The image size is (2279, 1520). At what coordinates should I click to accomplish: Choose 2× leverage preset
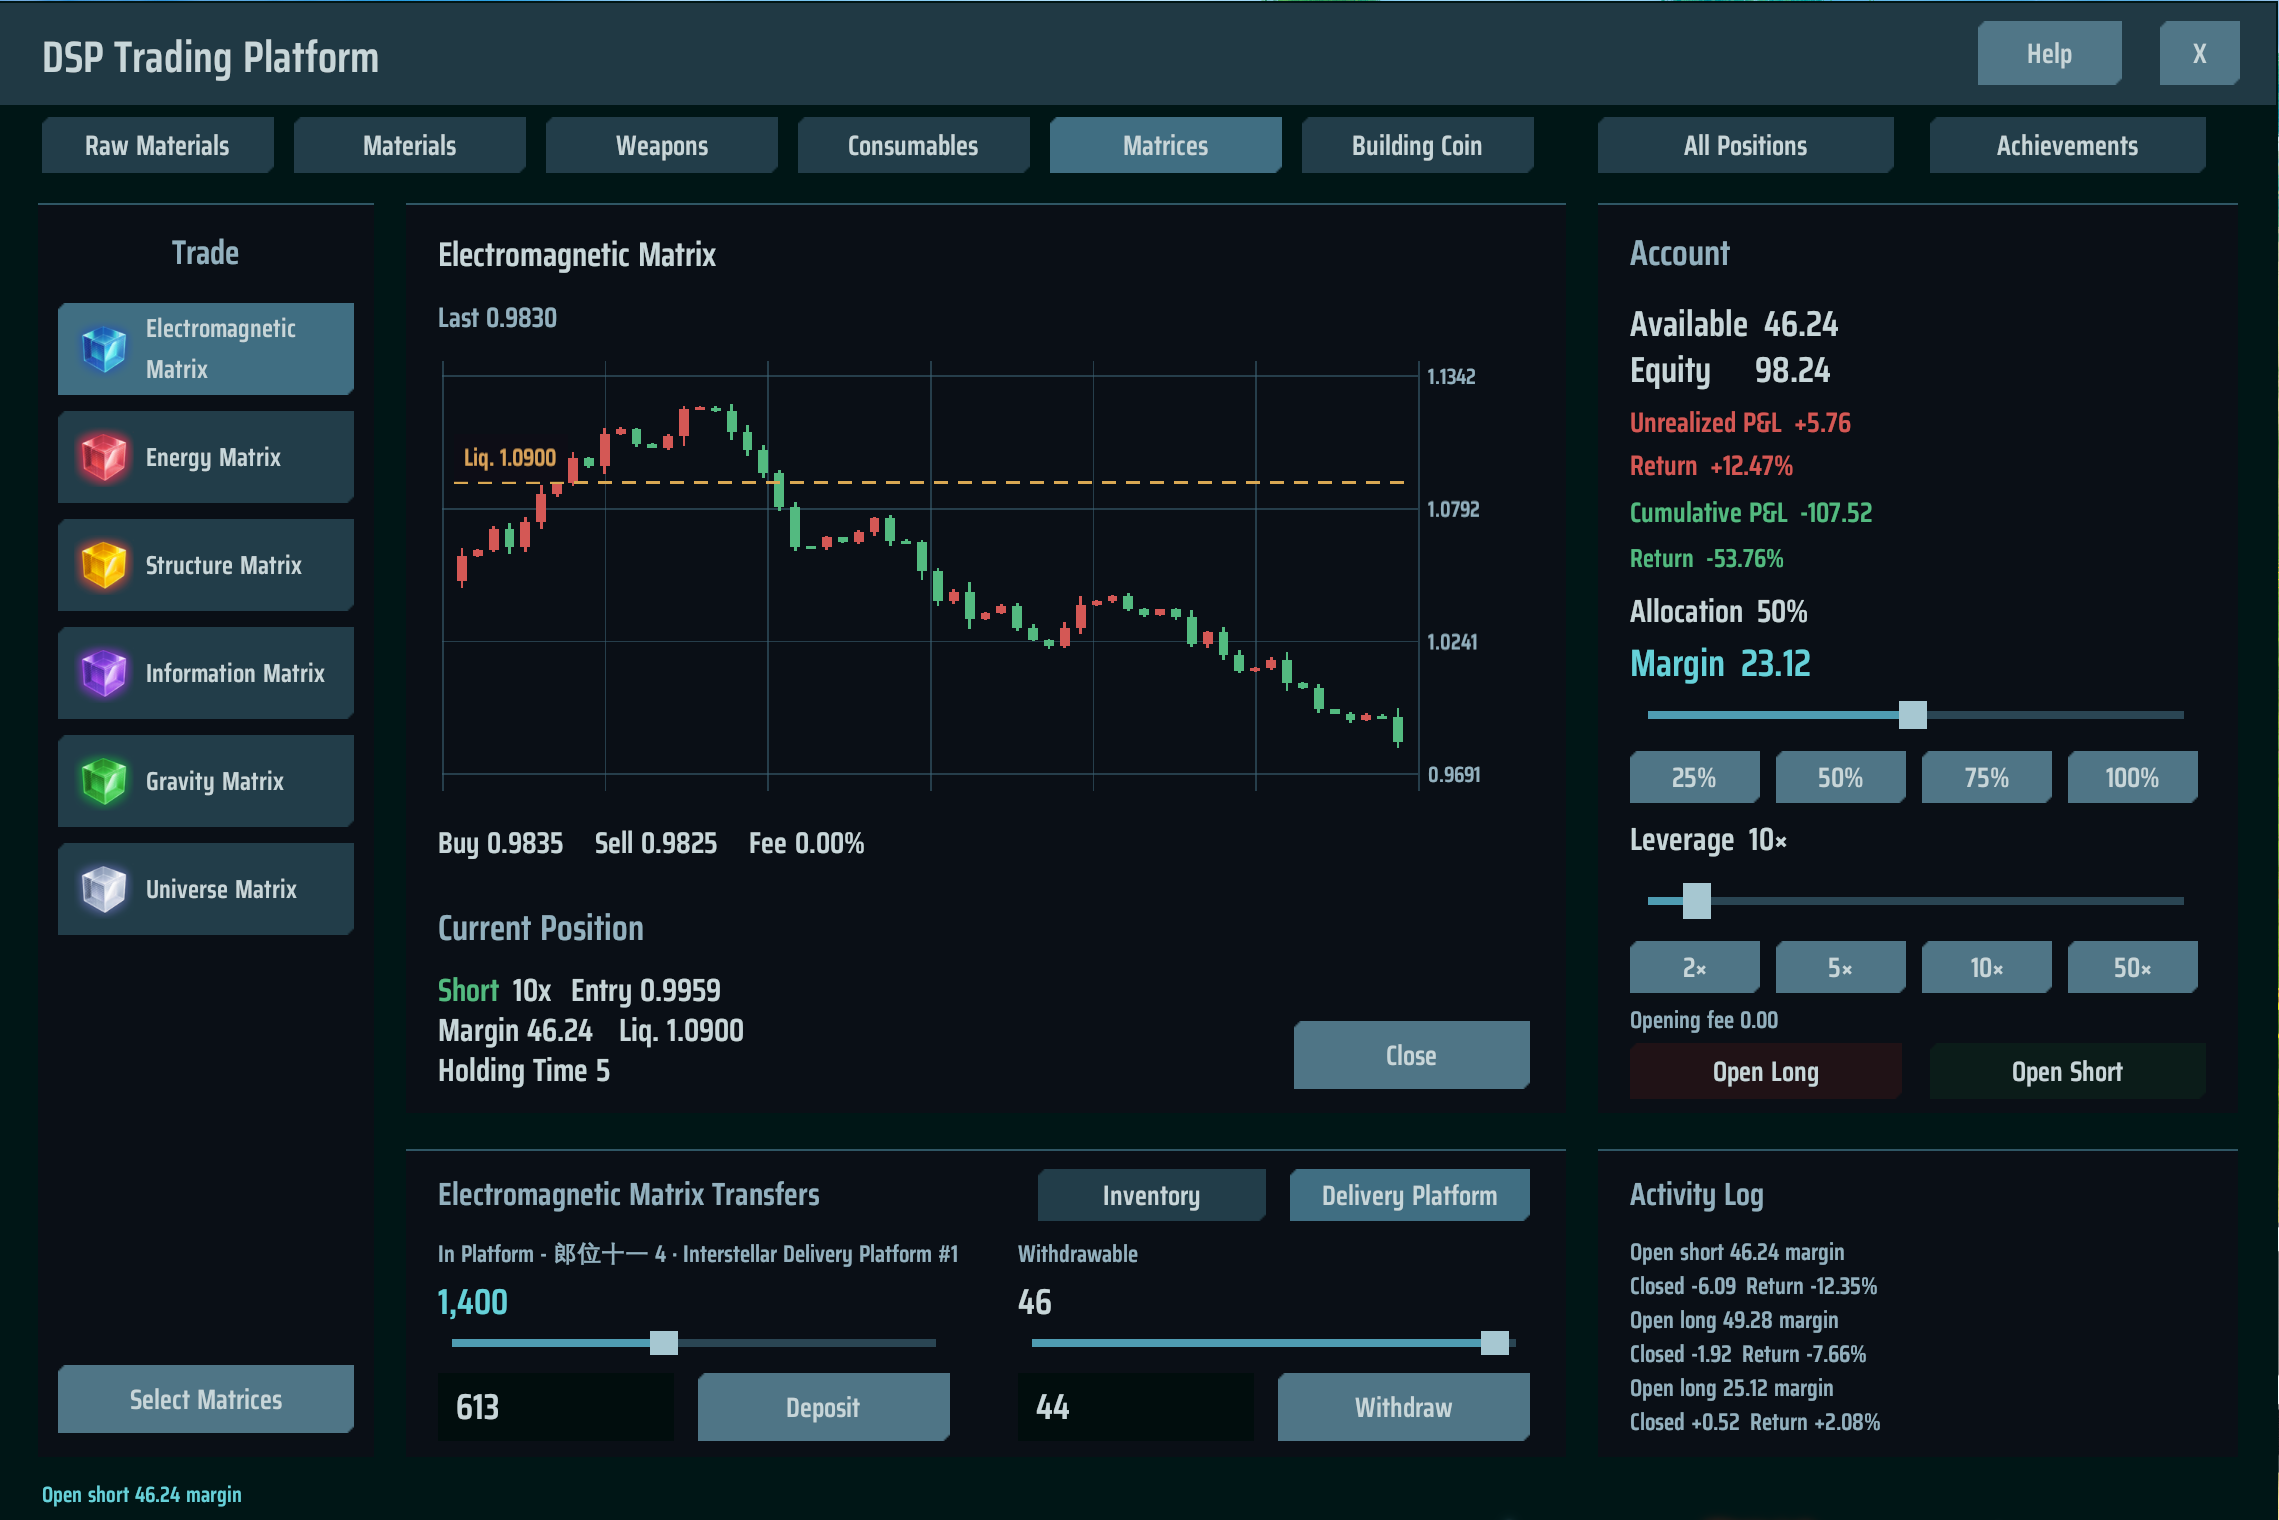point(1694,967)
